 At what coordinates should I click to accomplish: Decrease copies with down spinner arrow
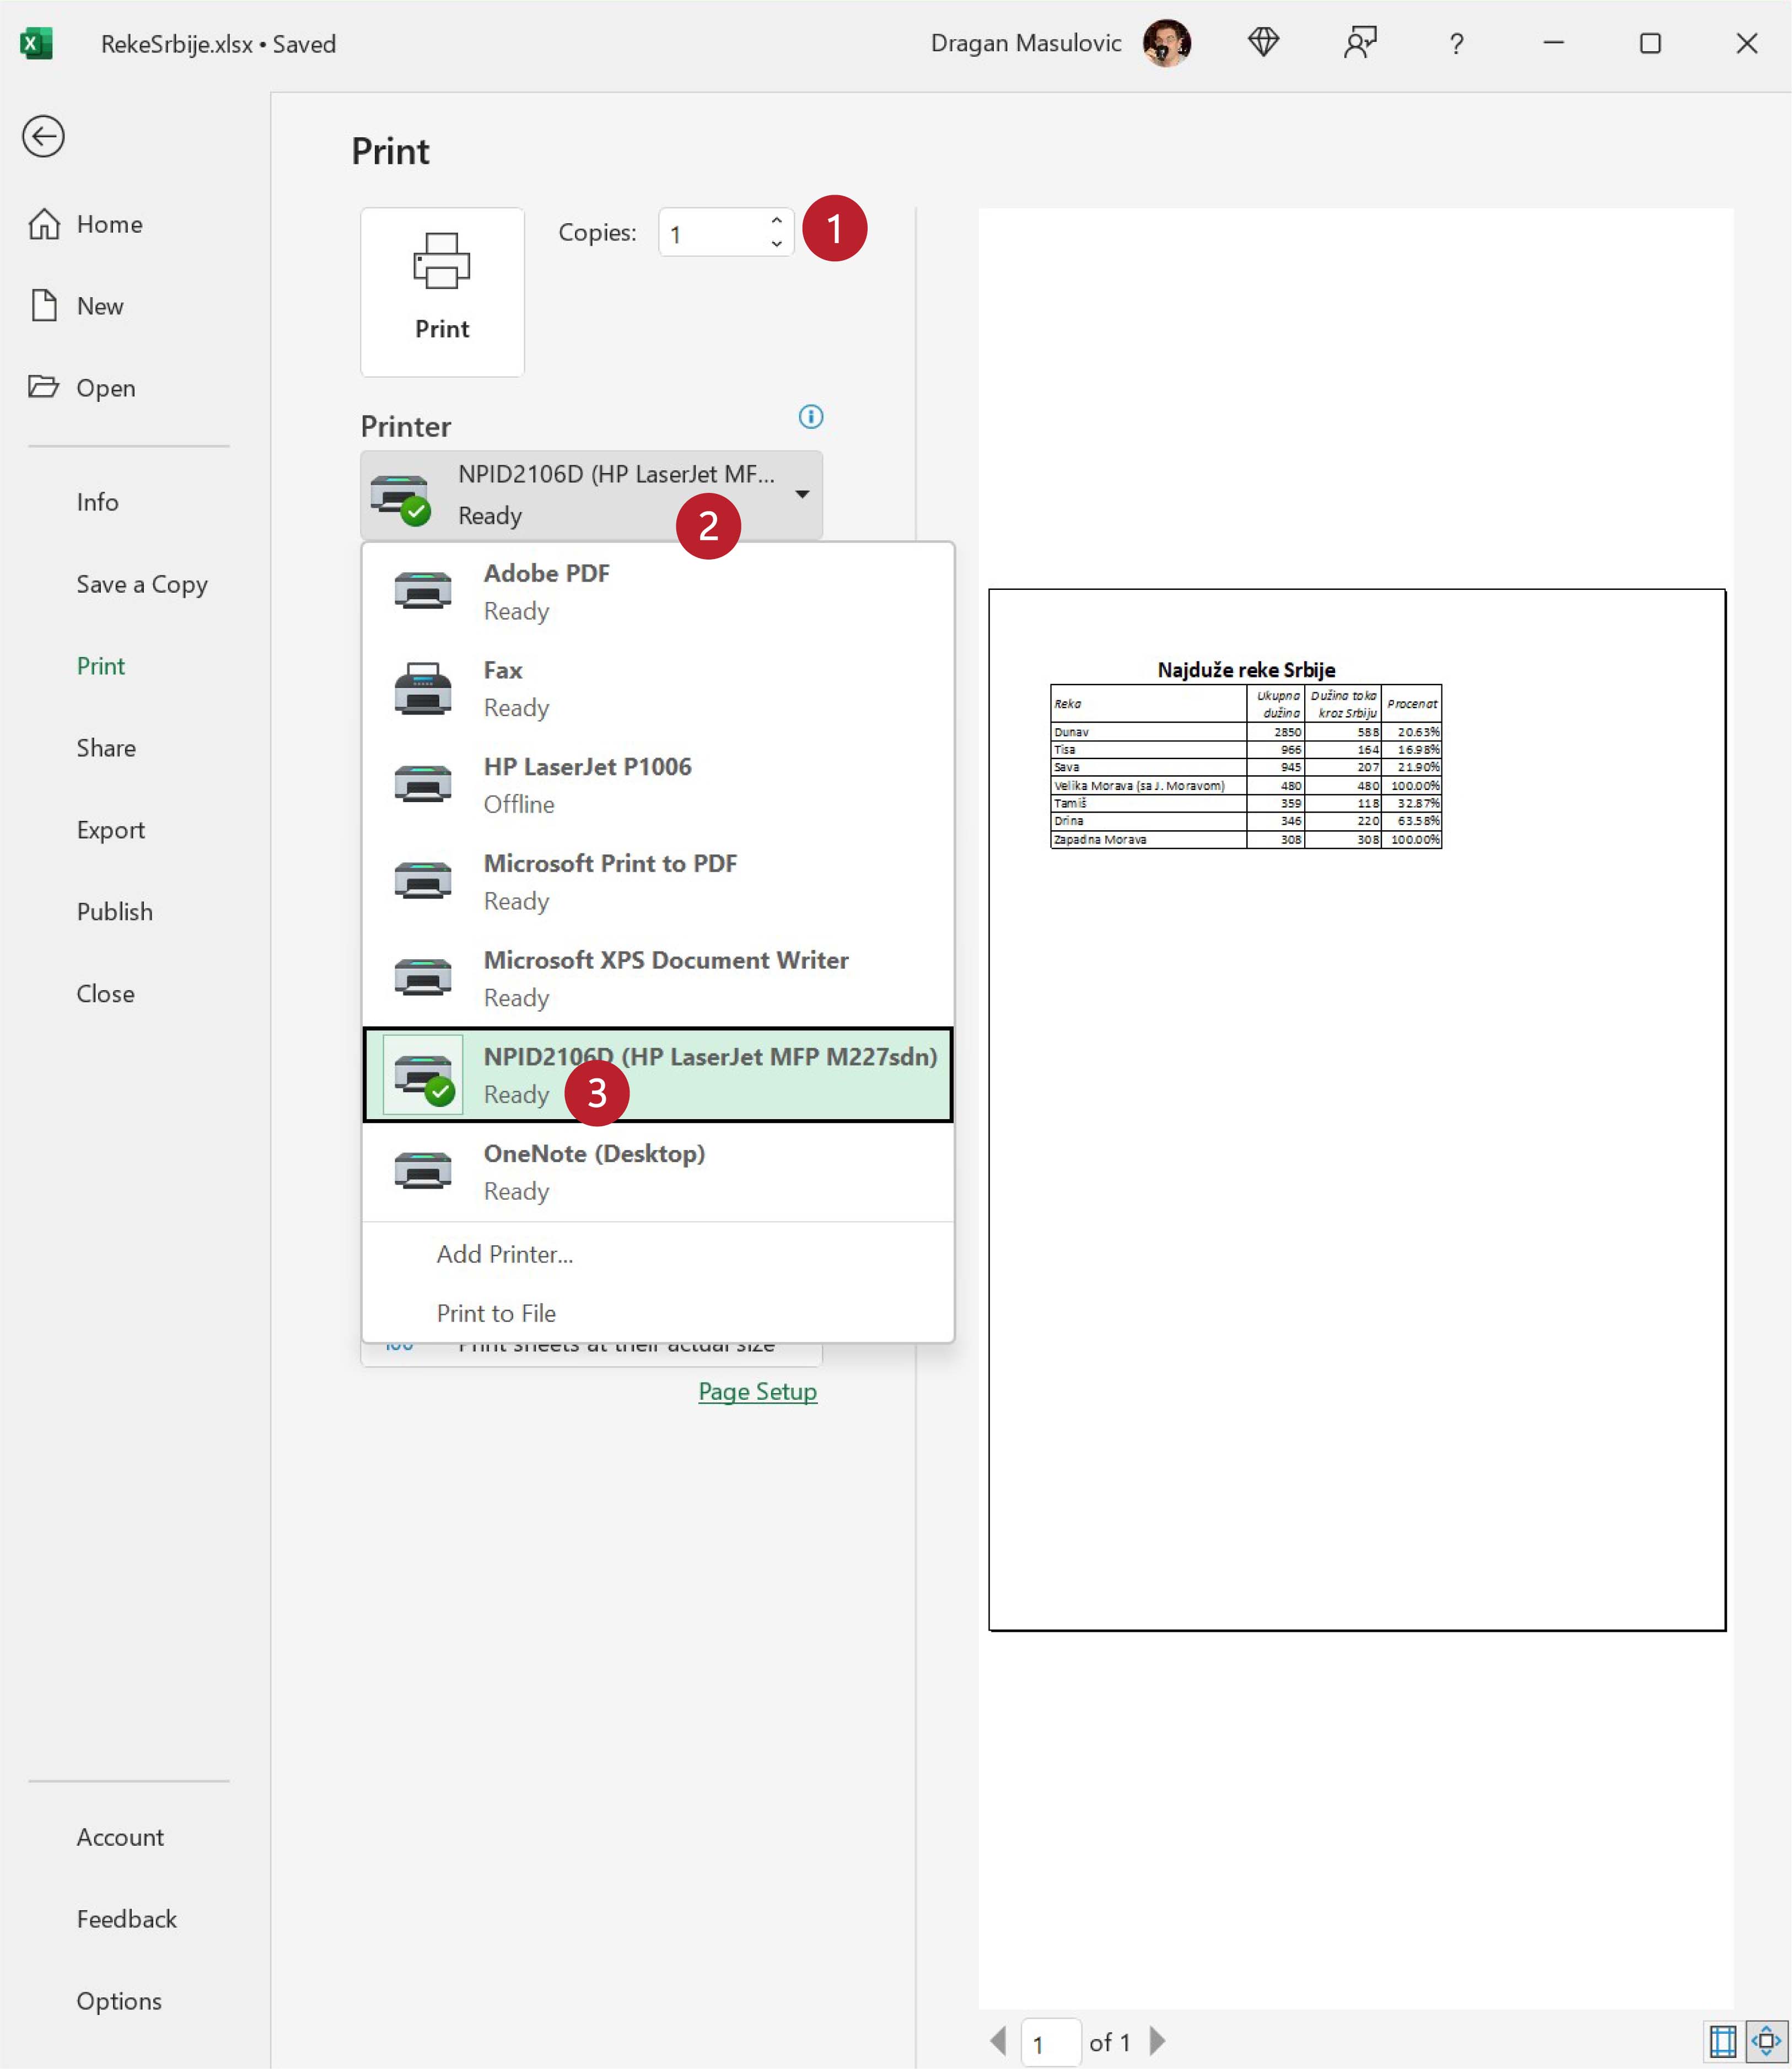coord(776,244)
